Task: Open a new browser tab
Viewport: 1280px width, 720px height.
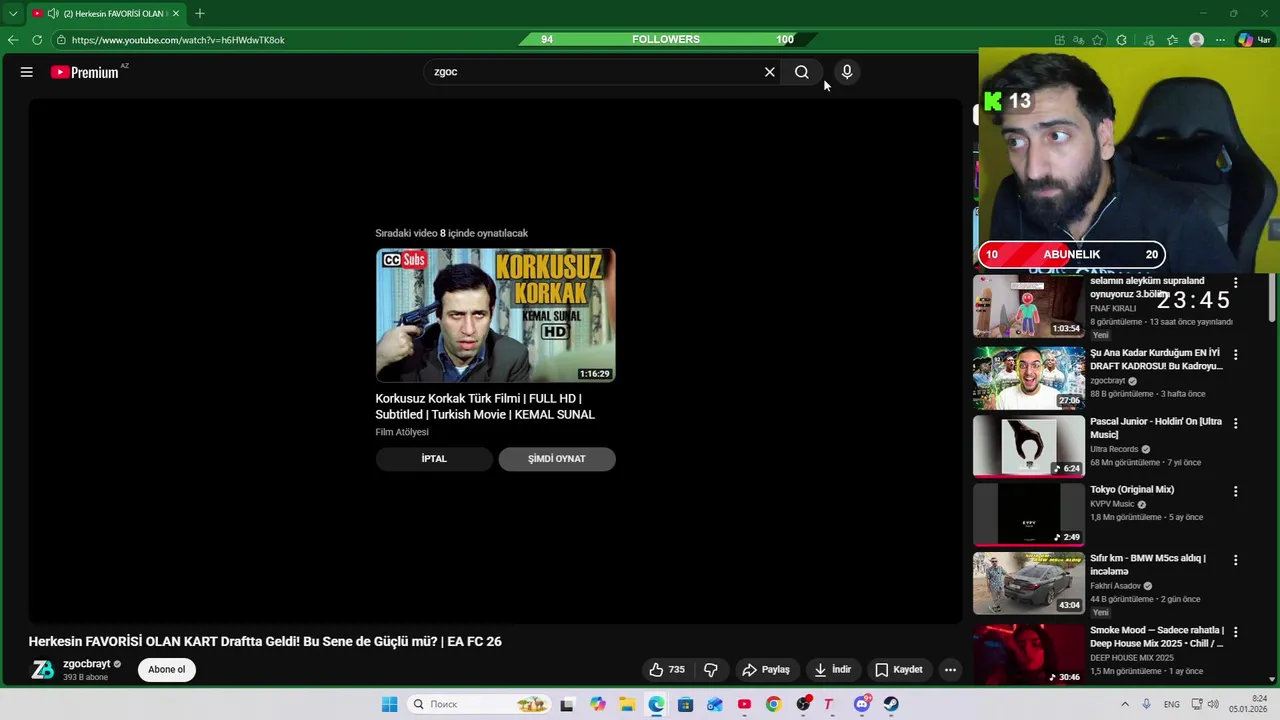Action: (200, 14)
